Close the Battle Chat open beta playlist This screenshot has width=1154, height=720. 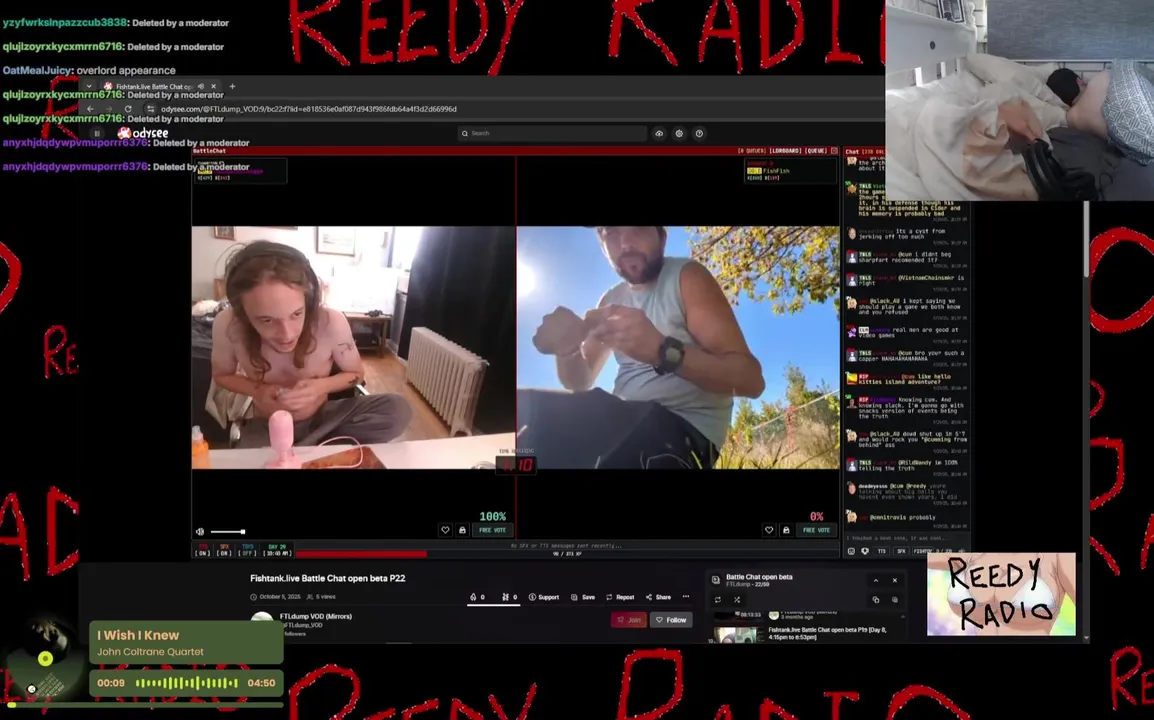895,580
